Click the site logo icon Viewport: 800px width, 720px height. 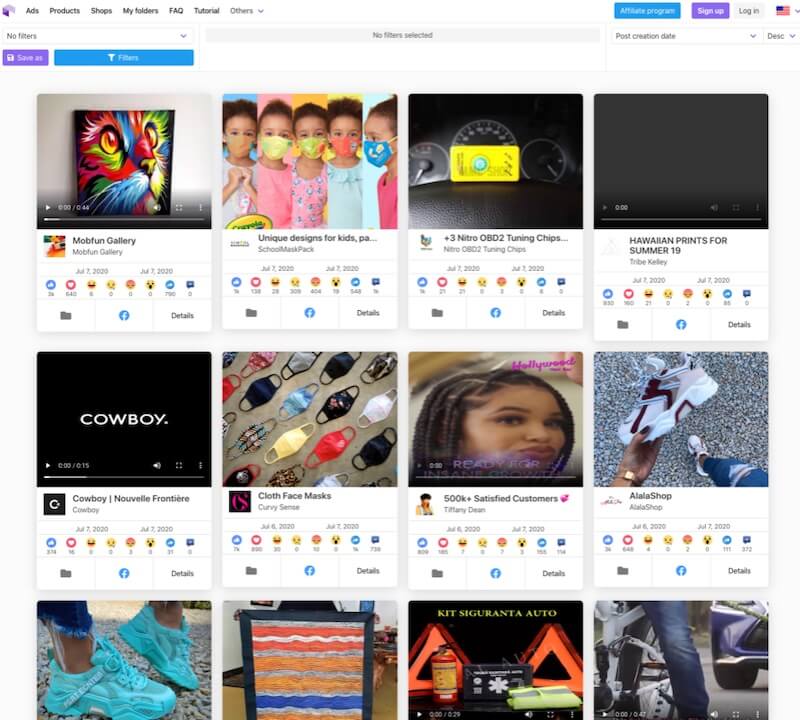click(9, 10)
